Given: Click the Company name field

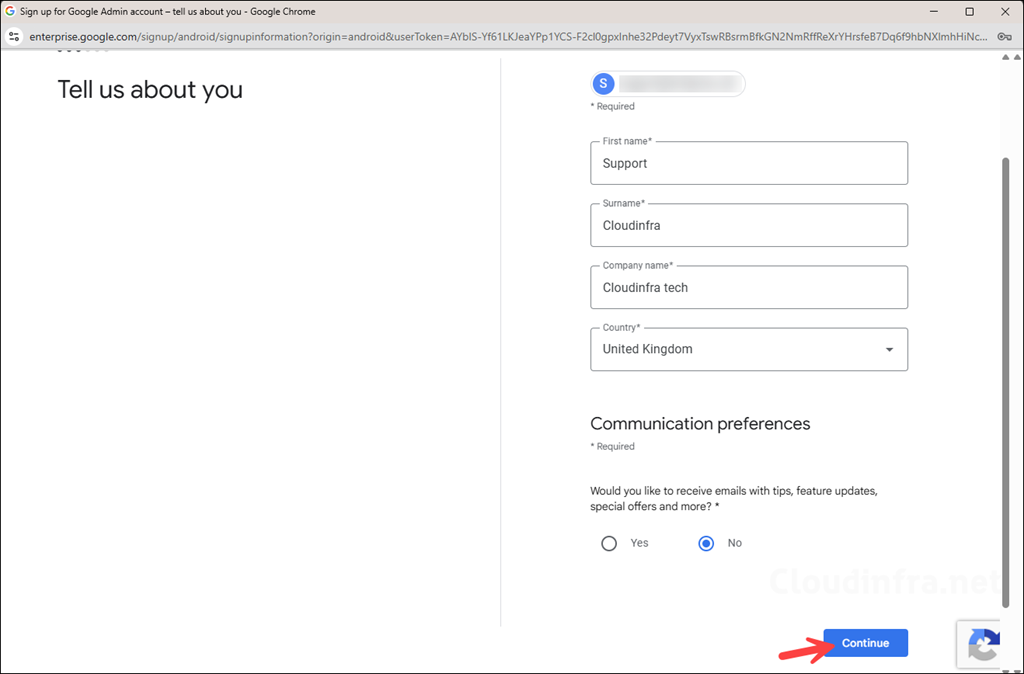Looking at the screenshot, I should tap(749, 287).
